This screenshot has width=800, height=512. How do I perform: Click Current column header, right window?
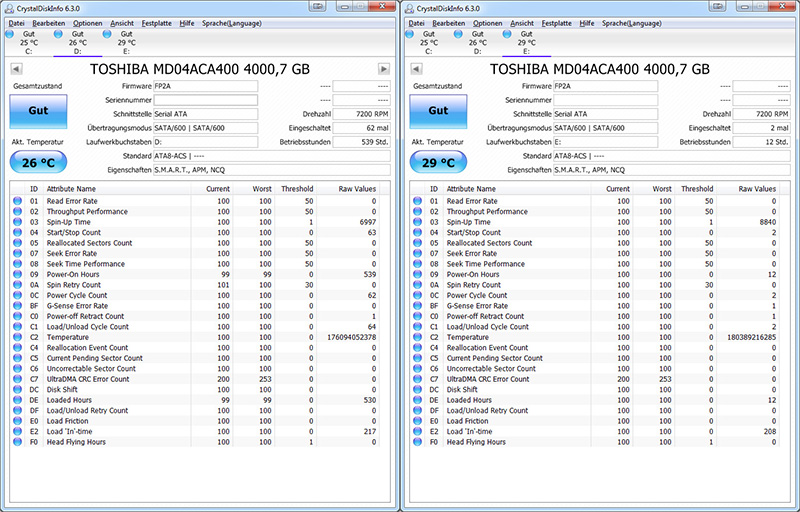612,189
